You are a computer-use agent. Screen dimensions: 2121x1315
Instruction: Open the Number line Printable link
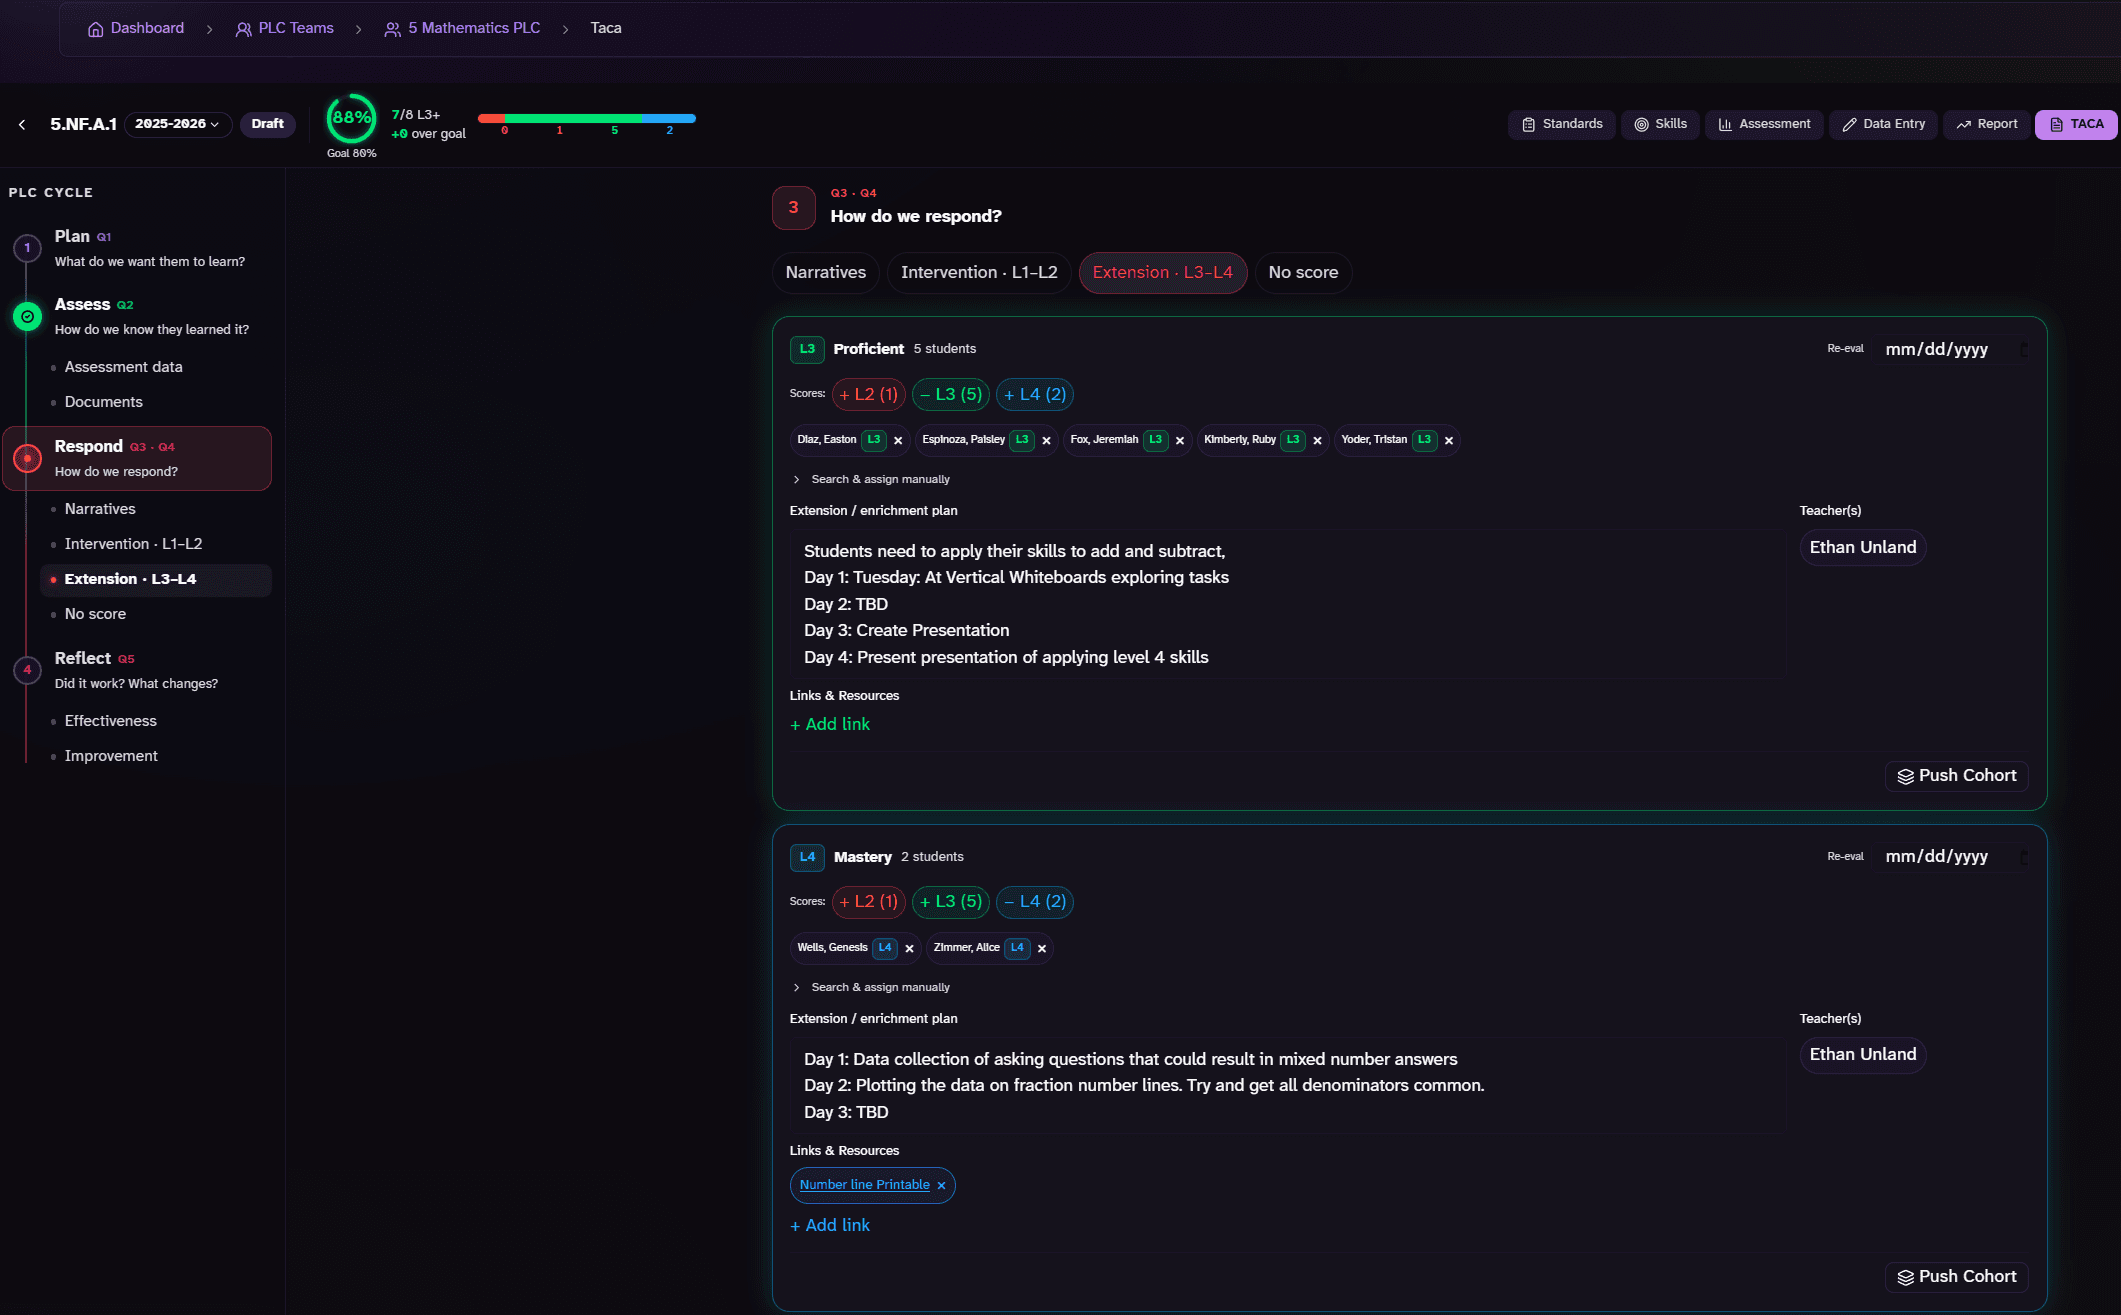point(865,1185)
